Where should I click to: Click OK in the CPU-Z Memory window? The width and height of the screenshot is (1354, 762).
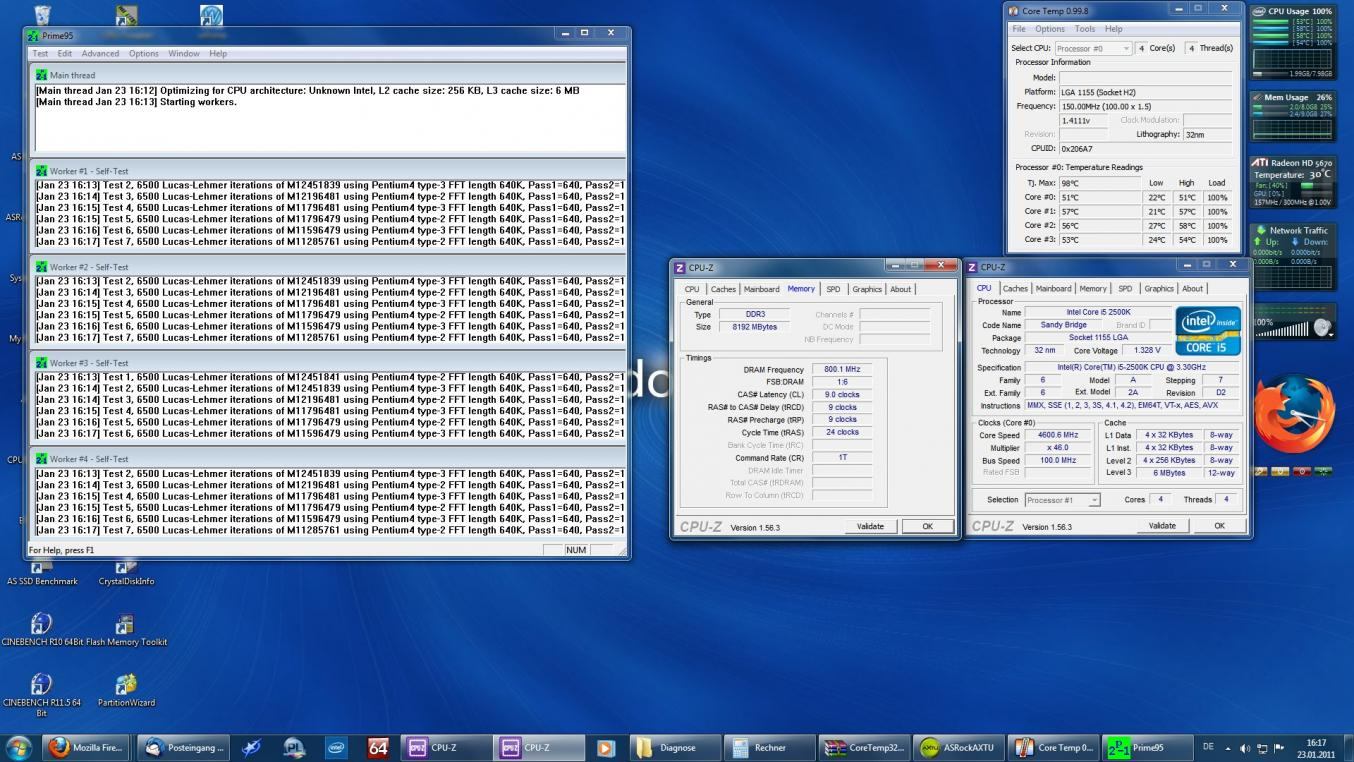[927, 526]
